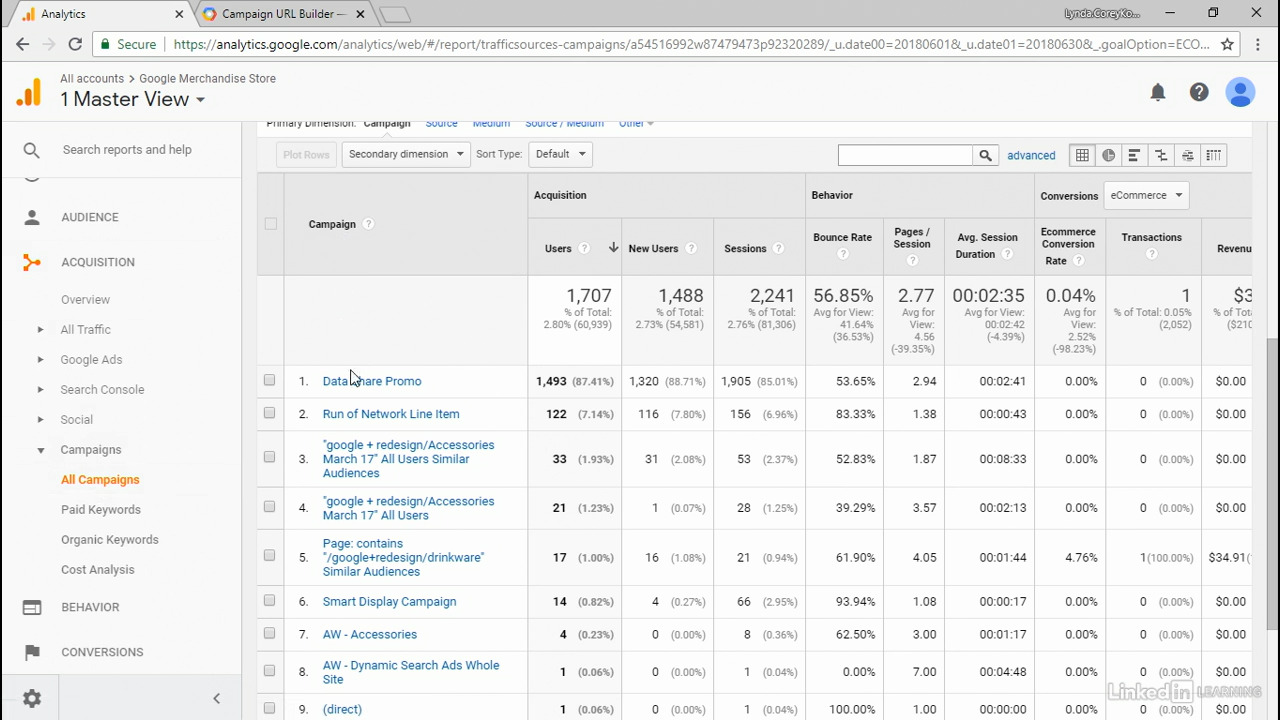
Task: Check the box for AW - Dynamic Search Ads
Action: pos(269,670)
